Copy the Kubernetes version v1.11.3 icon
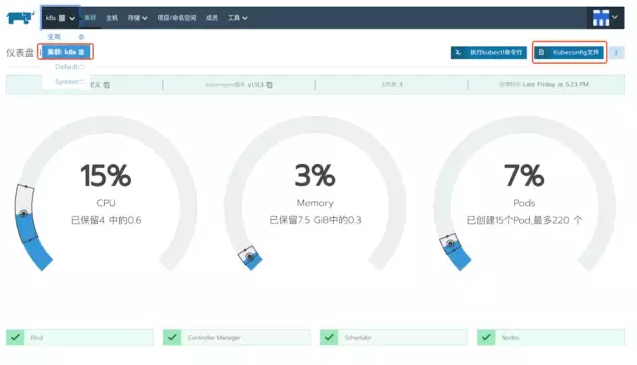Viewport: 637px width, 365px height. [x=269, y=85]
